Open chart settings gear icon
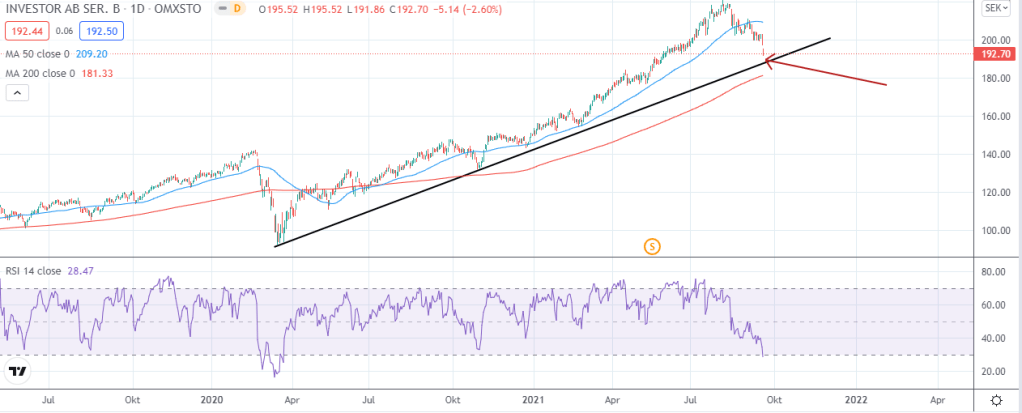The width and height of the screenshot is (1022, 413). 995,399
